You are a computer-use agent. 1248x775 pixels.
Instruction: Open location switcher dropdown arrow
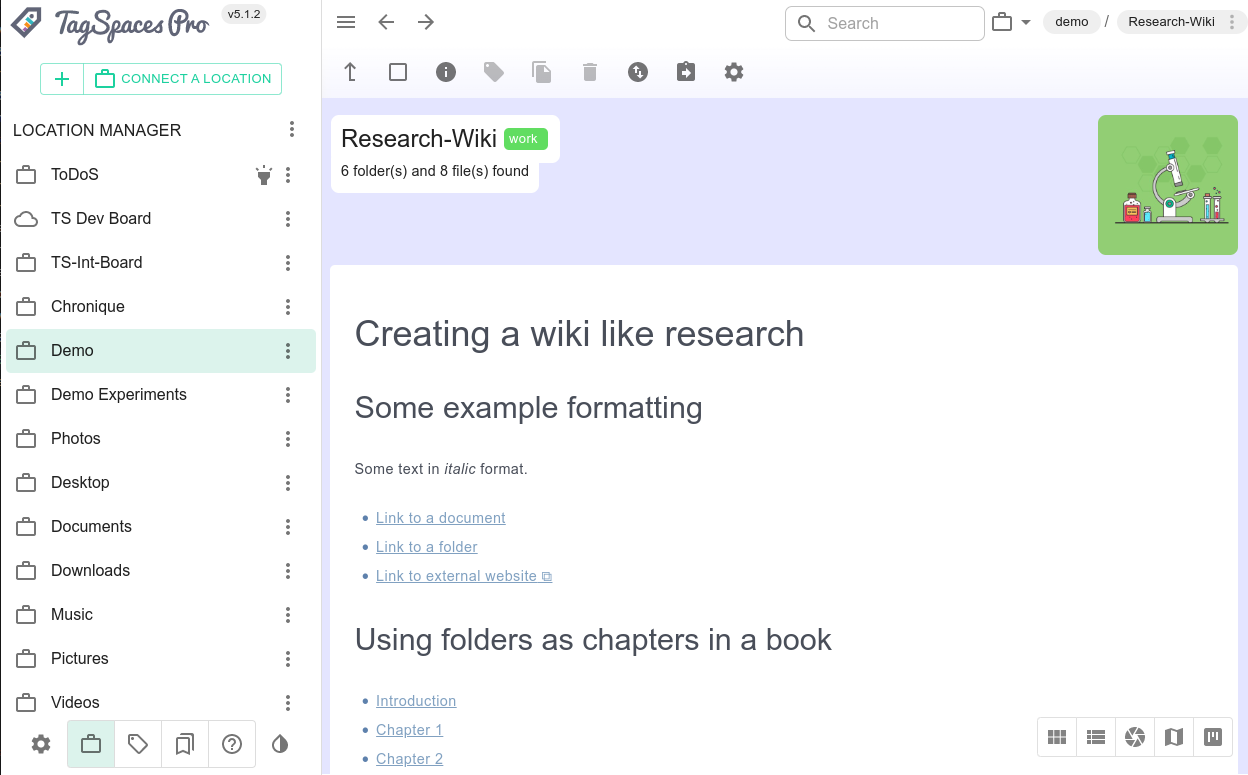tap(1025, 23)
